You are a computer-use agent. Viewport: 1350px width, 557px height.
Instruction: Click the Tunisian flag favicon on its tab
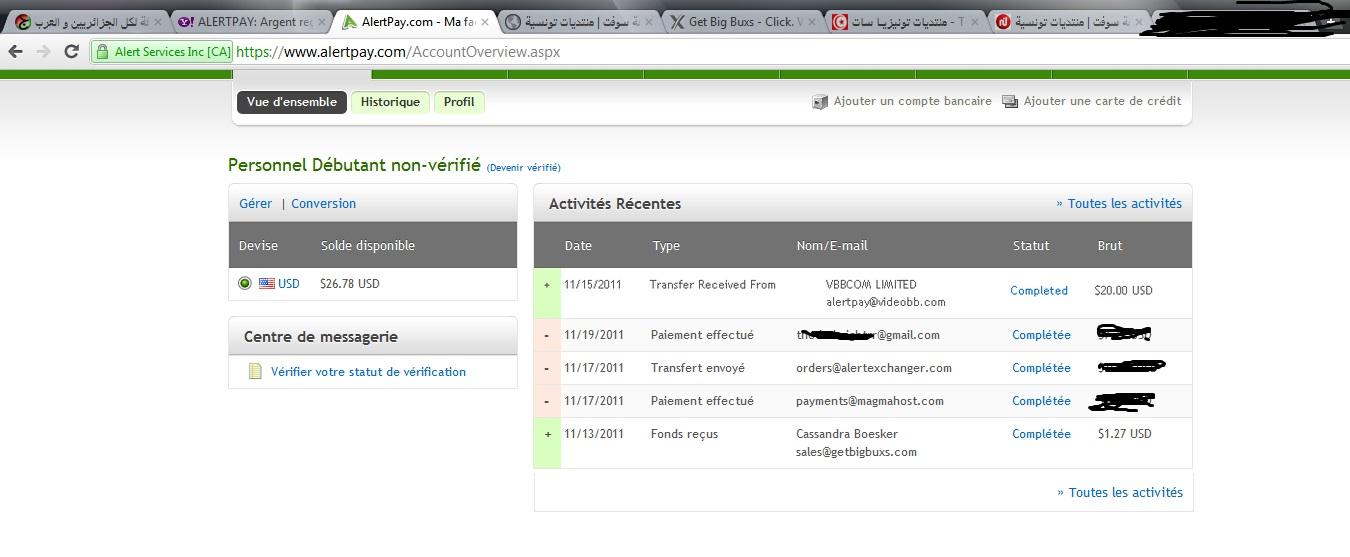842,21
